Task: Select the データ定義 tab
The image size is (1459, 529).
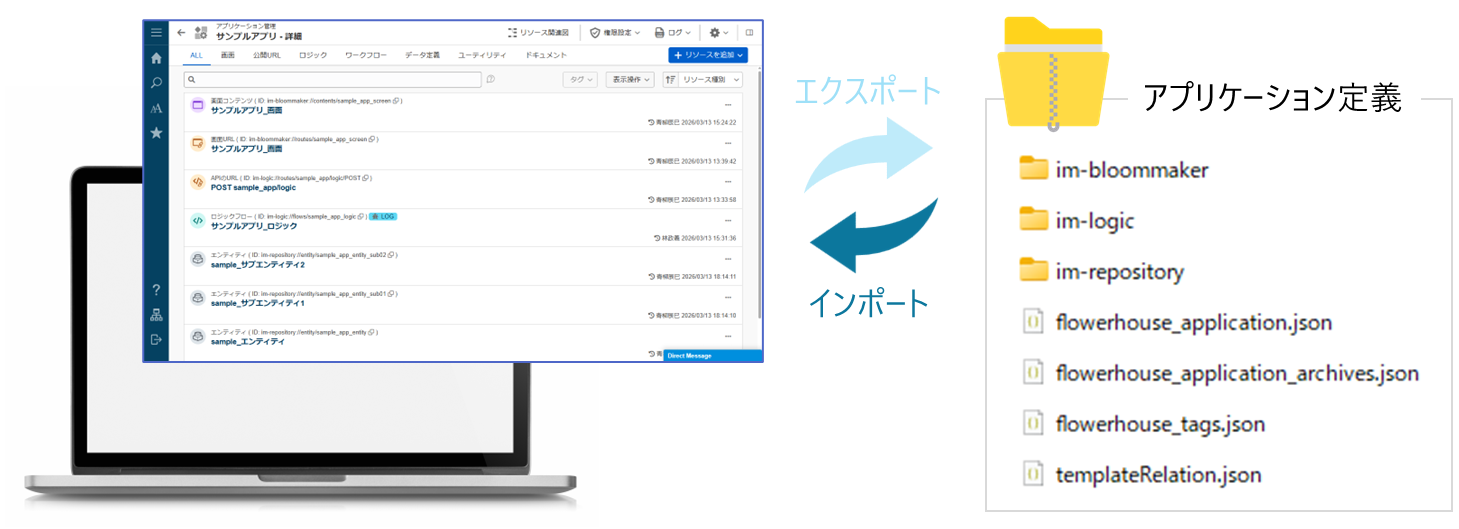Action: click(x=422, y=55)
